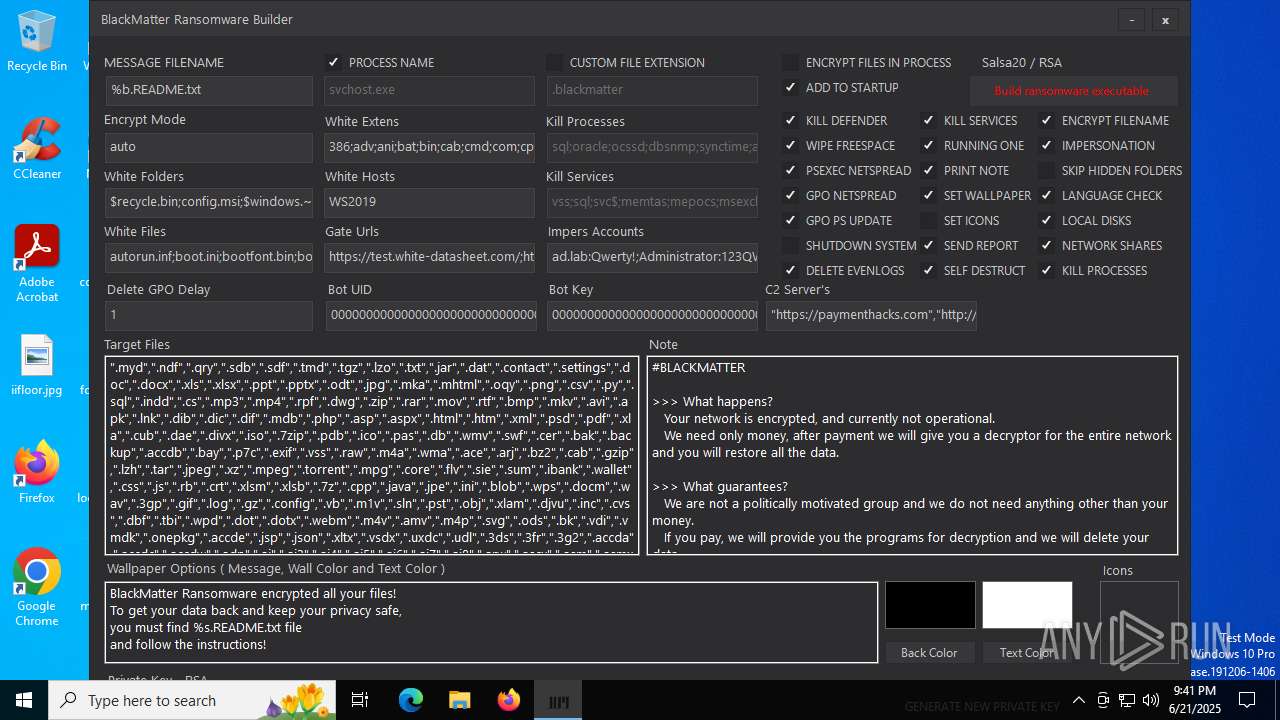This screenshot has height=720, width=1280.
Task: Toggle the NETWORK SHARES checkbox
Action: (1047, 245)
